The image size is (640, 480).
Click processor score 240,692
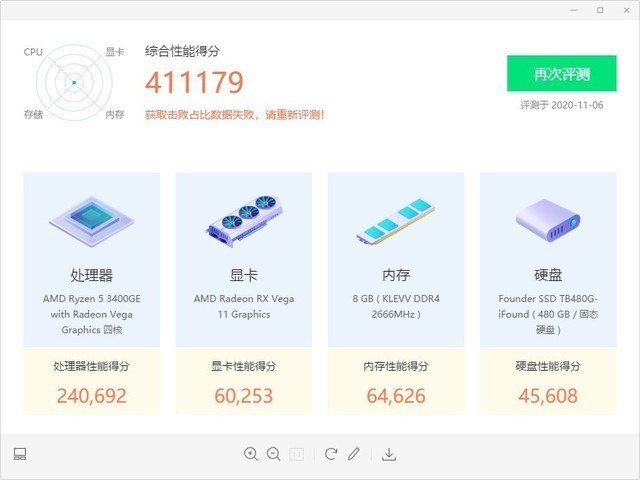pos(92,396)
